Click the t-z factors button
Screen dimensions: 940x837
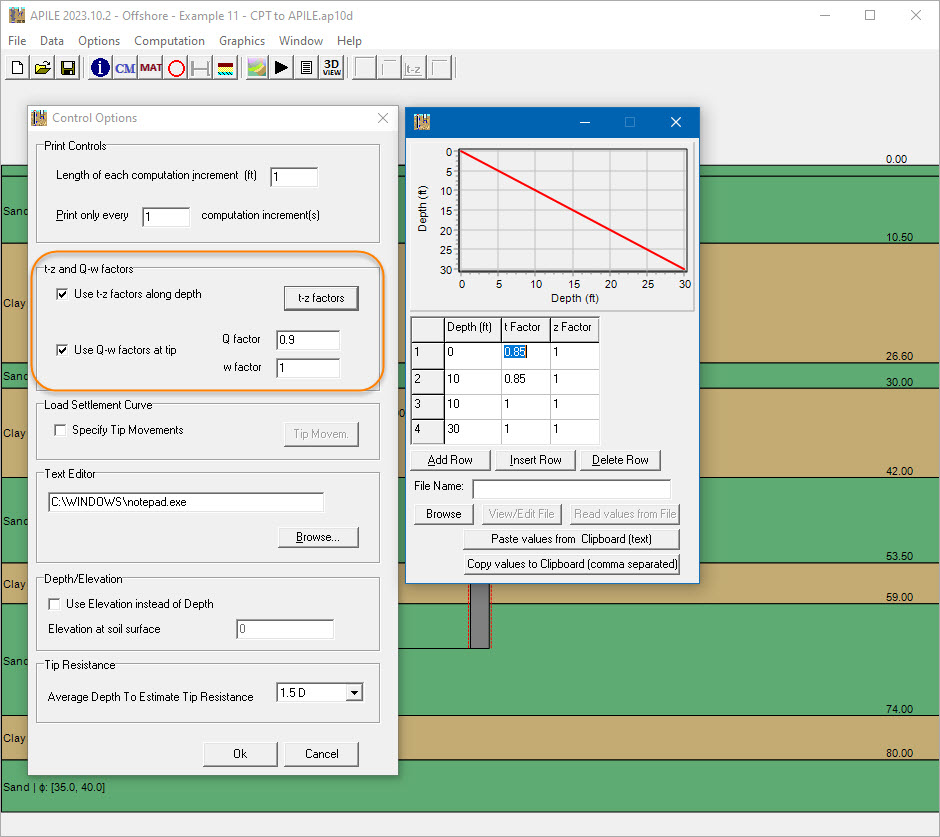[321, 298]
